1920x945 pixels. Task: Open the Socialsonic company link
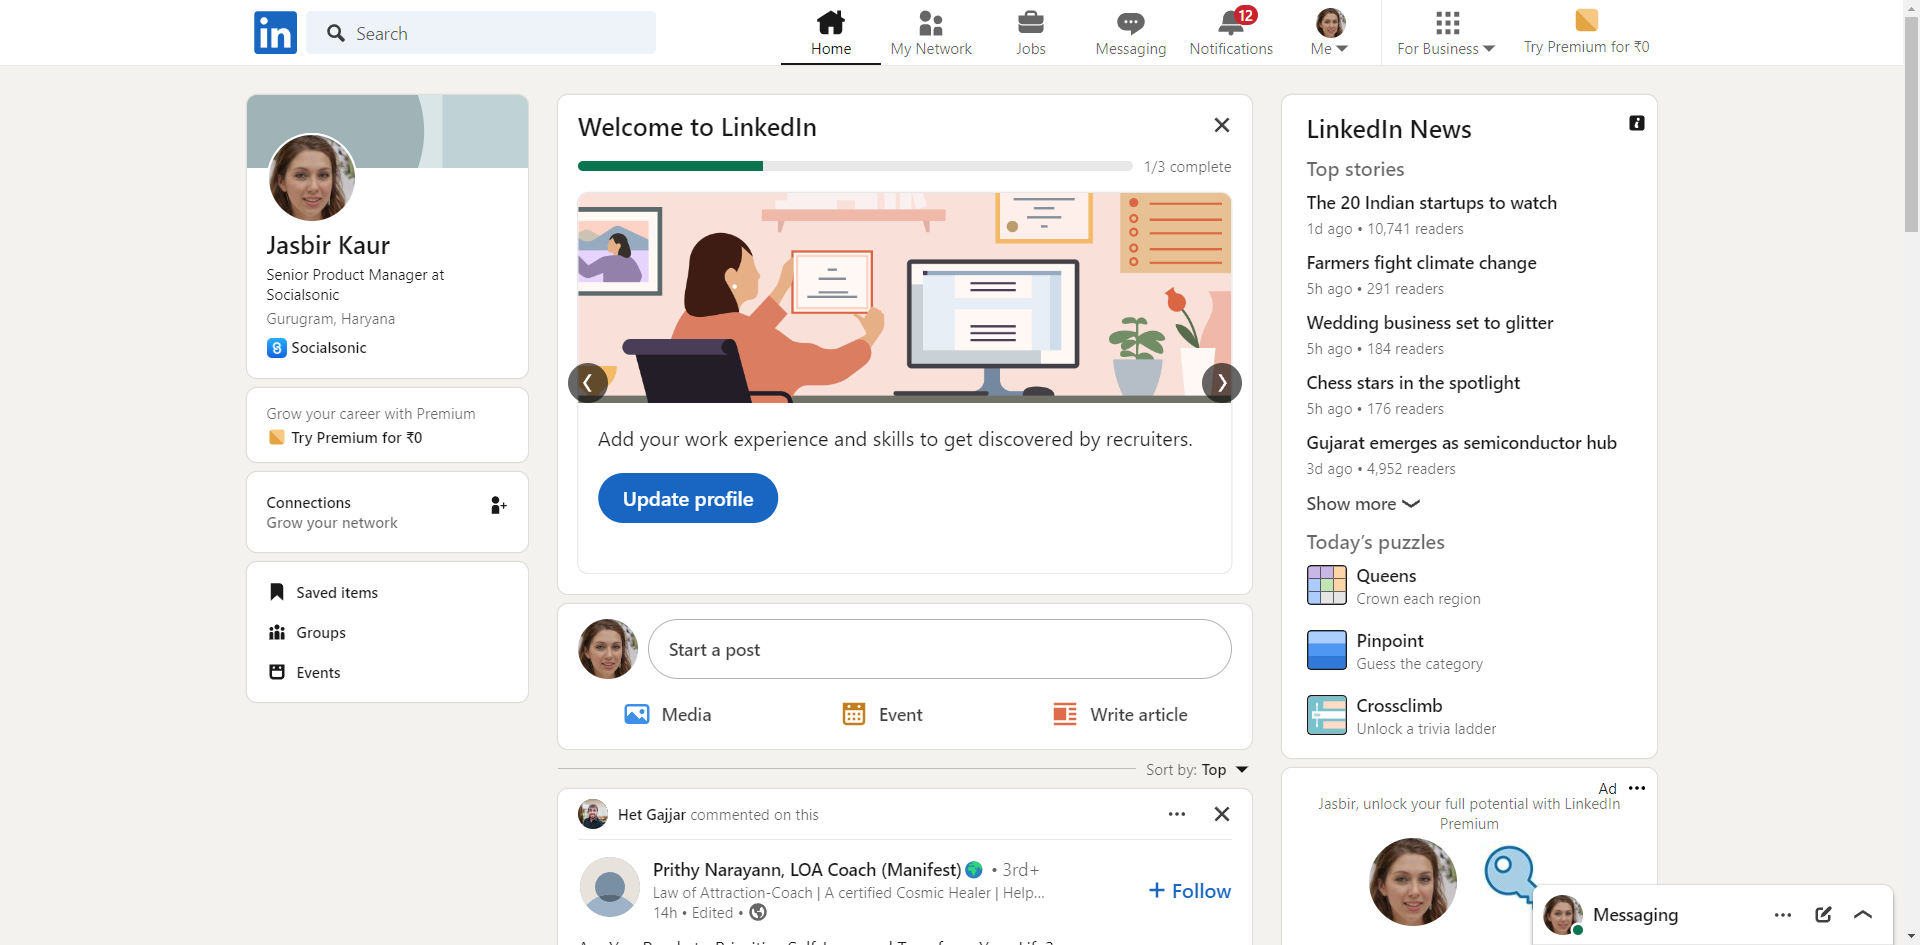pos(317,348)
